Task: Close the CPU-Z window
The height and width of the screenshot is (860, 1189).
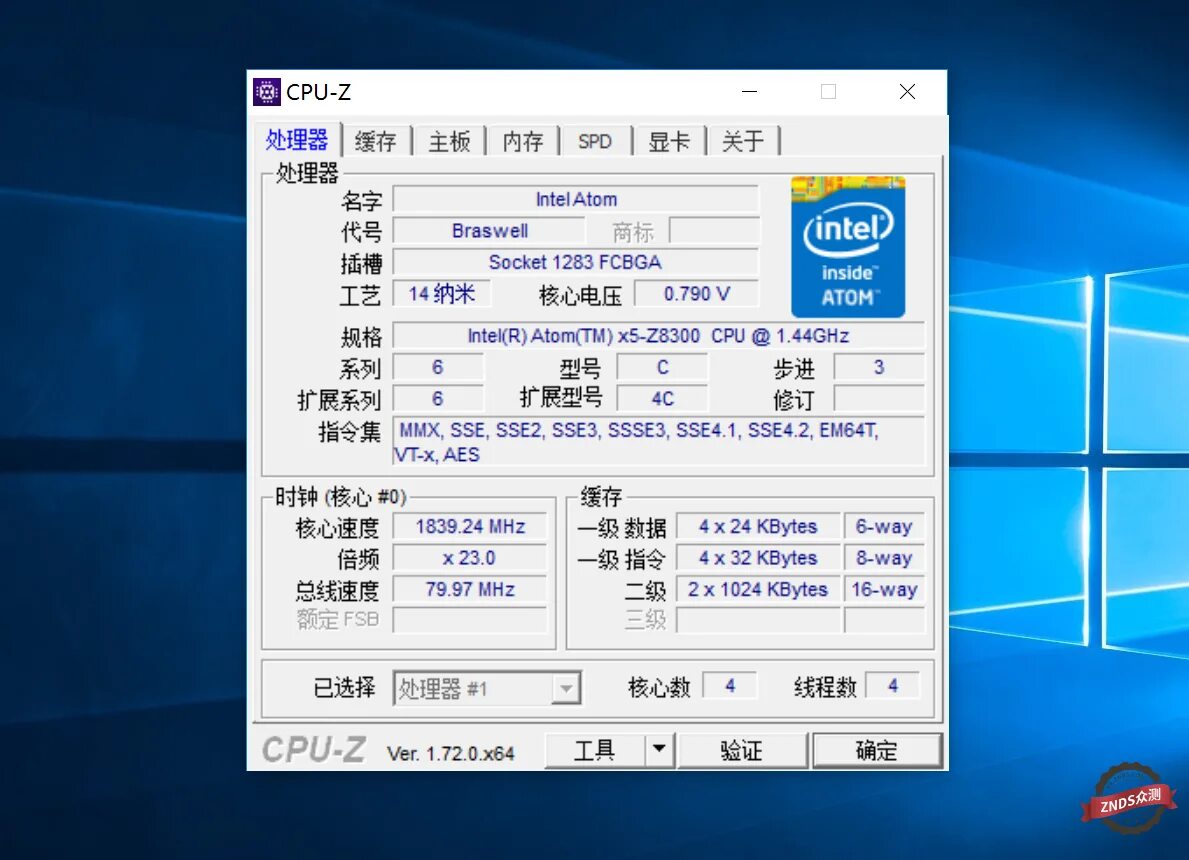Action: (907, 92)
